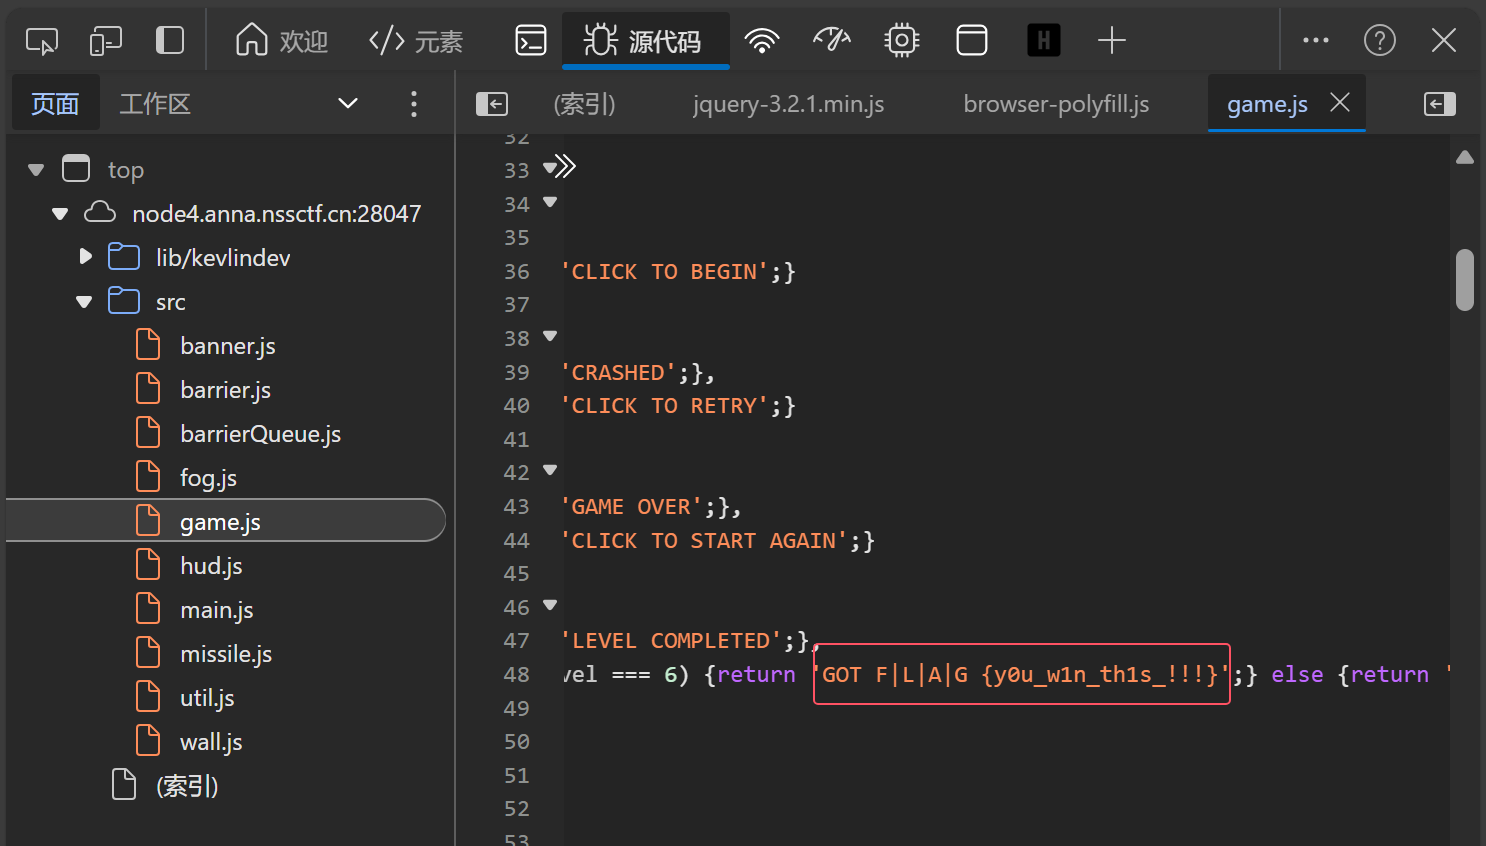
Task: Click the flag string y0u_w1n_th1s_!!!
Action: coord(1099,675)
